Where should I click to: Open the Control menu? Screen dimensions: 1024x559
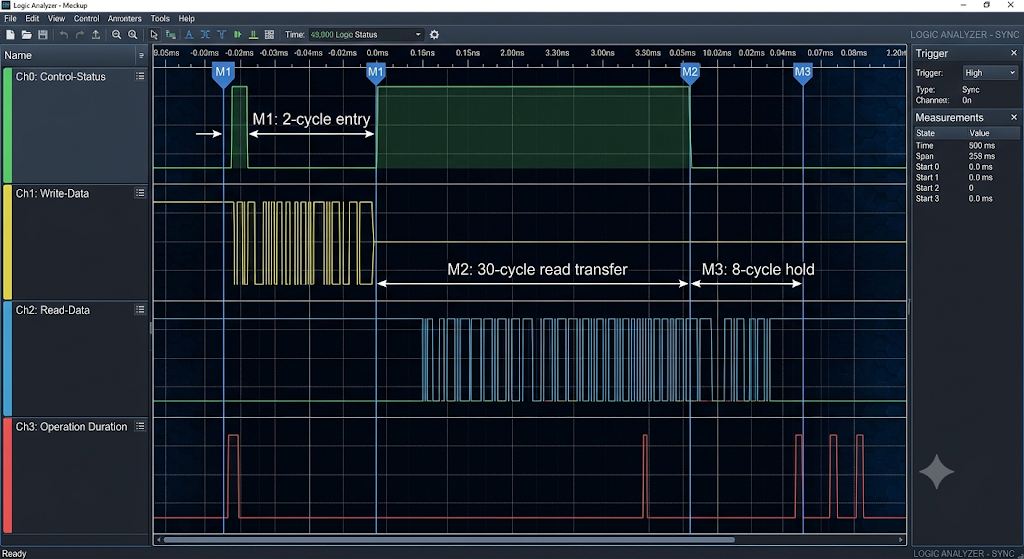[86, 18]
